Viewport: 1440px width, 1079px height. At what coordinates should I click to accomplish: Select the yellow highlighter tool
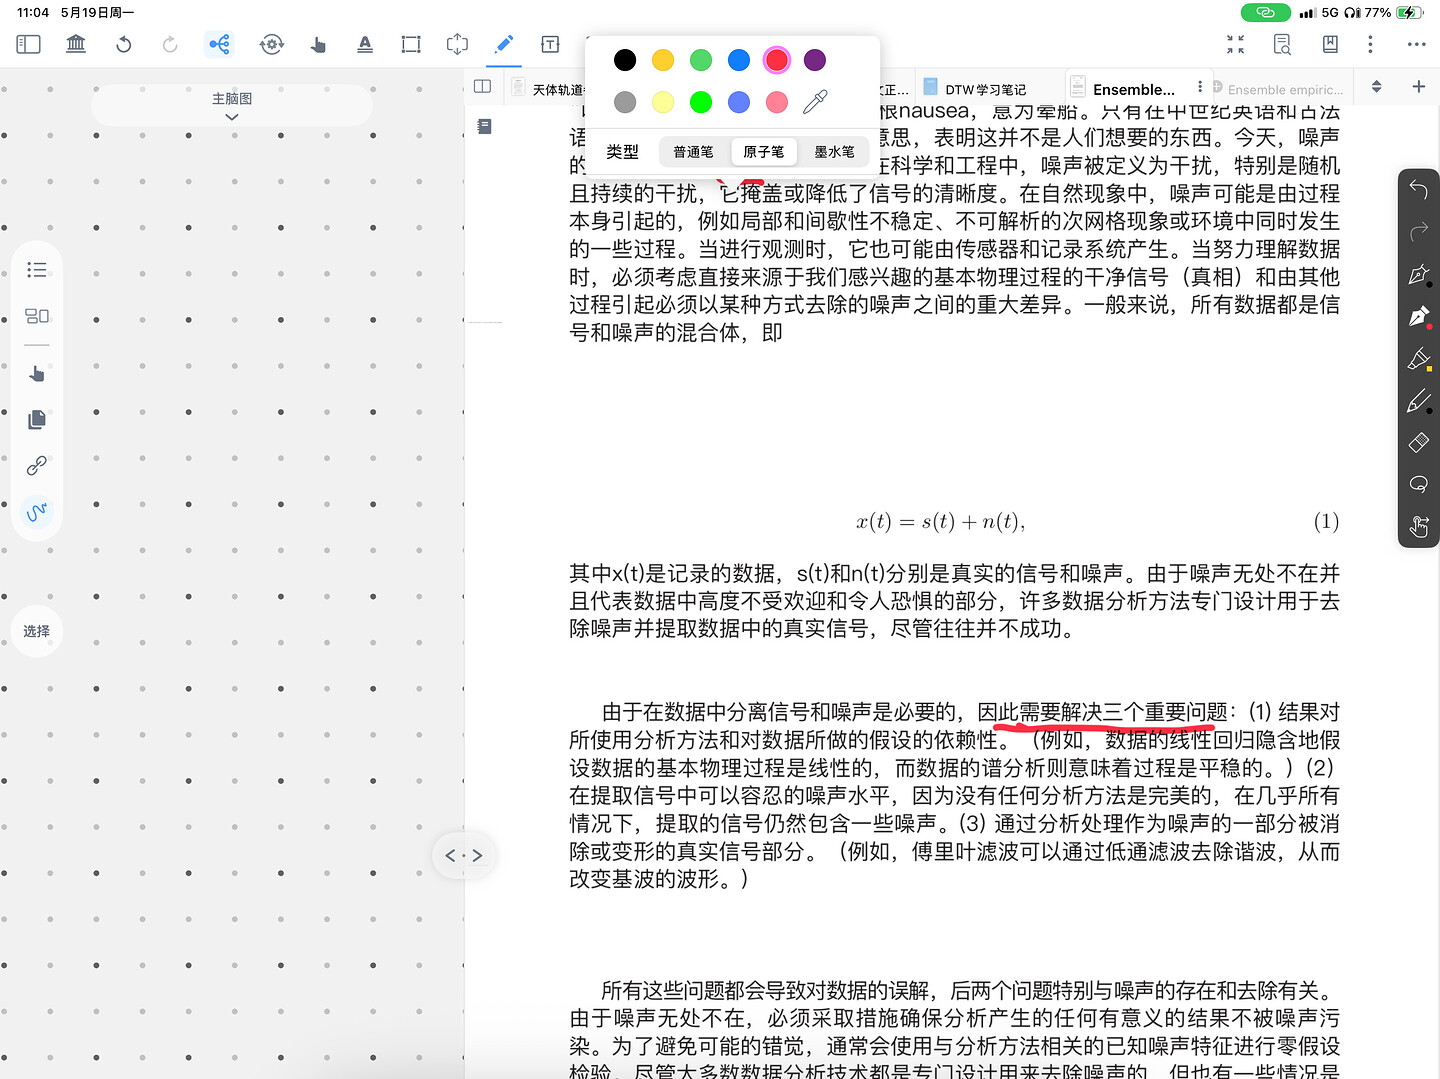click(1418, 359)
